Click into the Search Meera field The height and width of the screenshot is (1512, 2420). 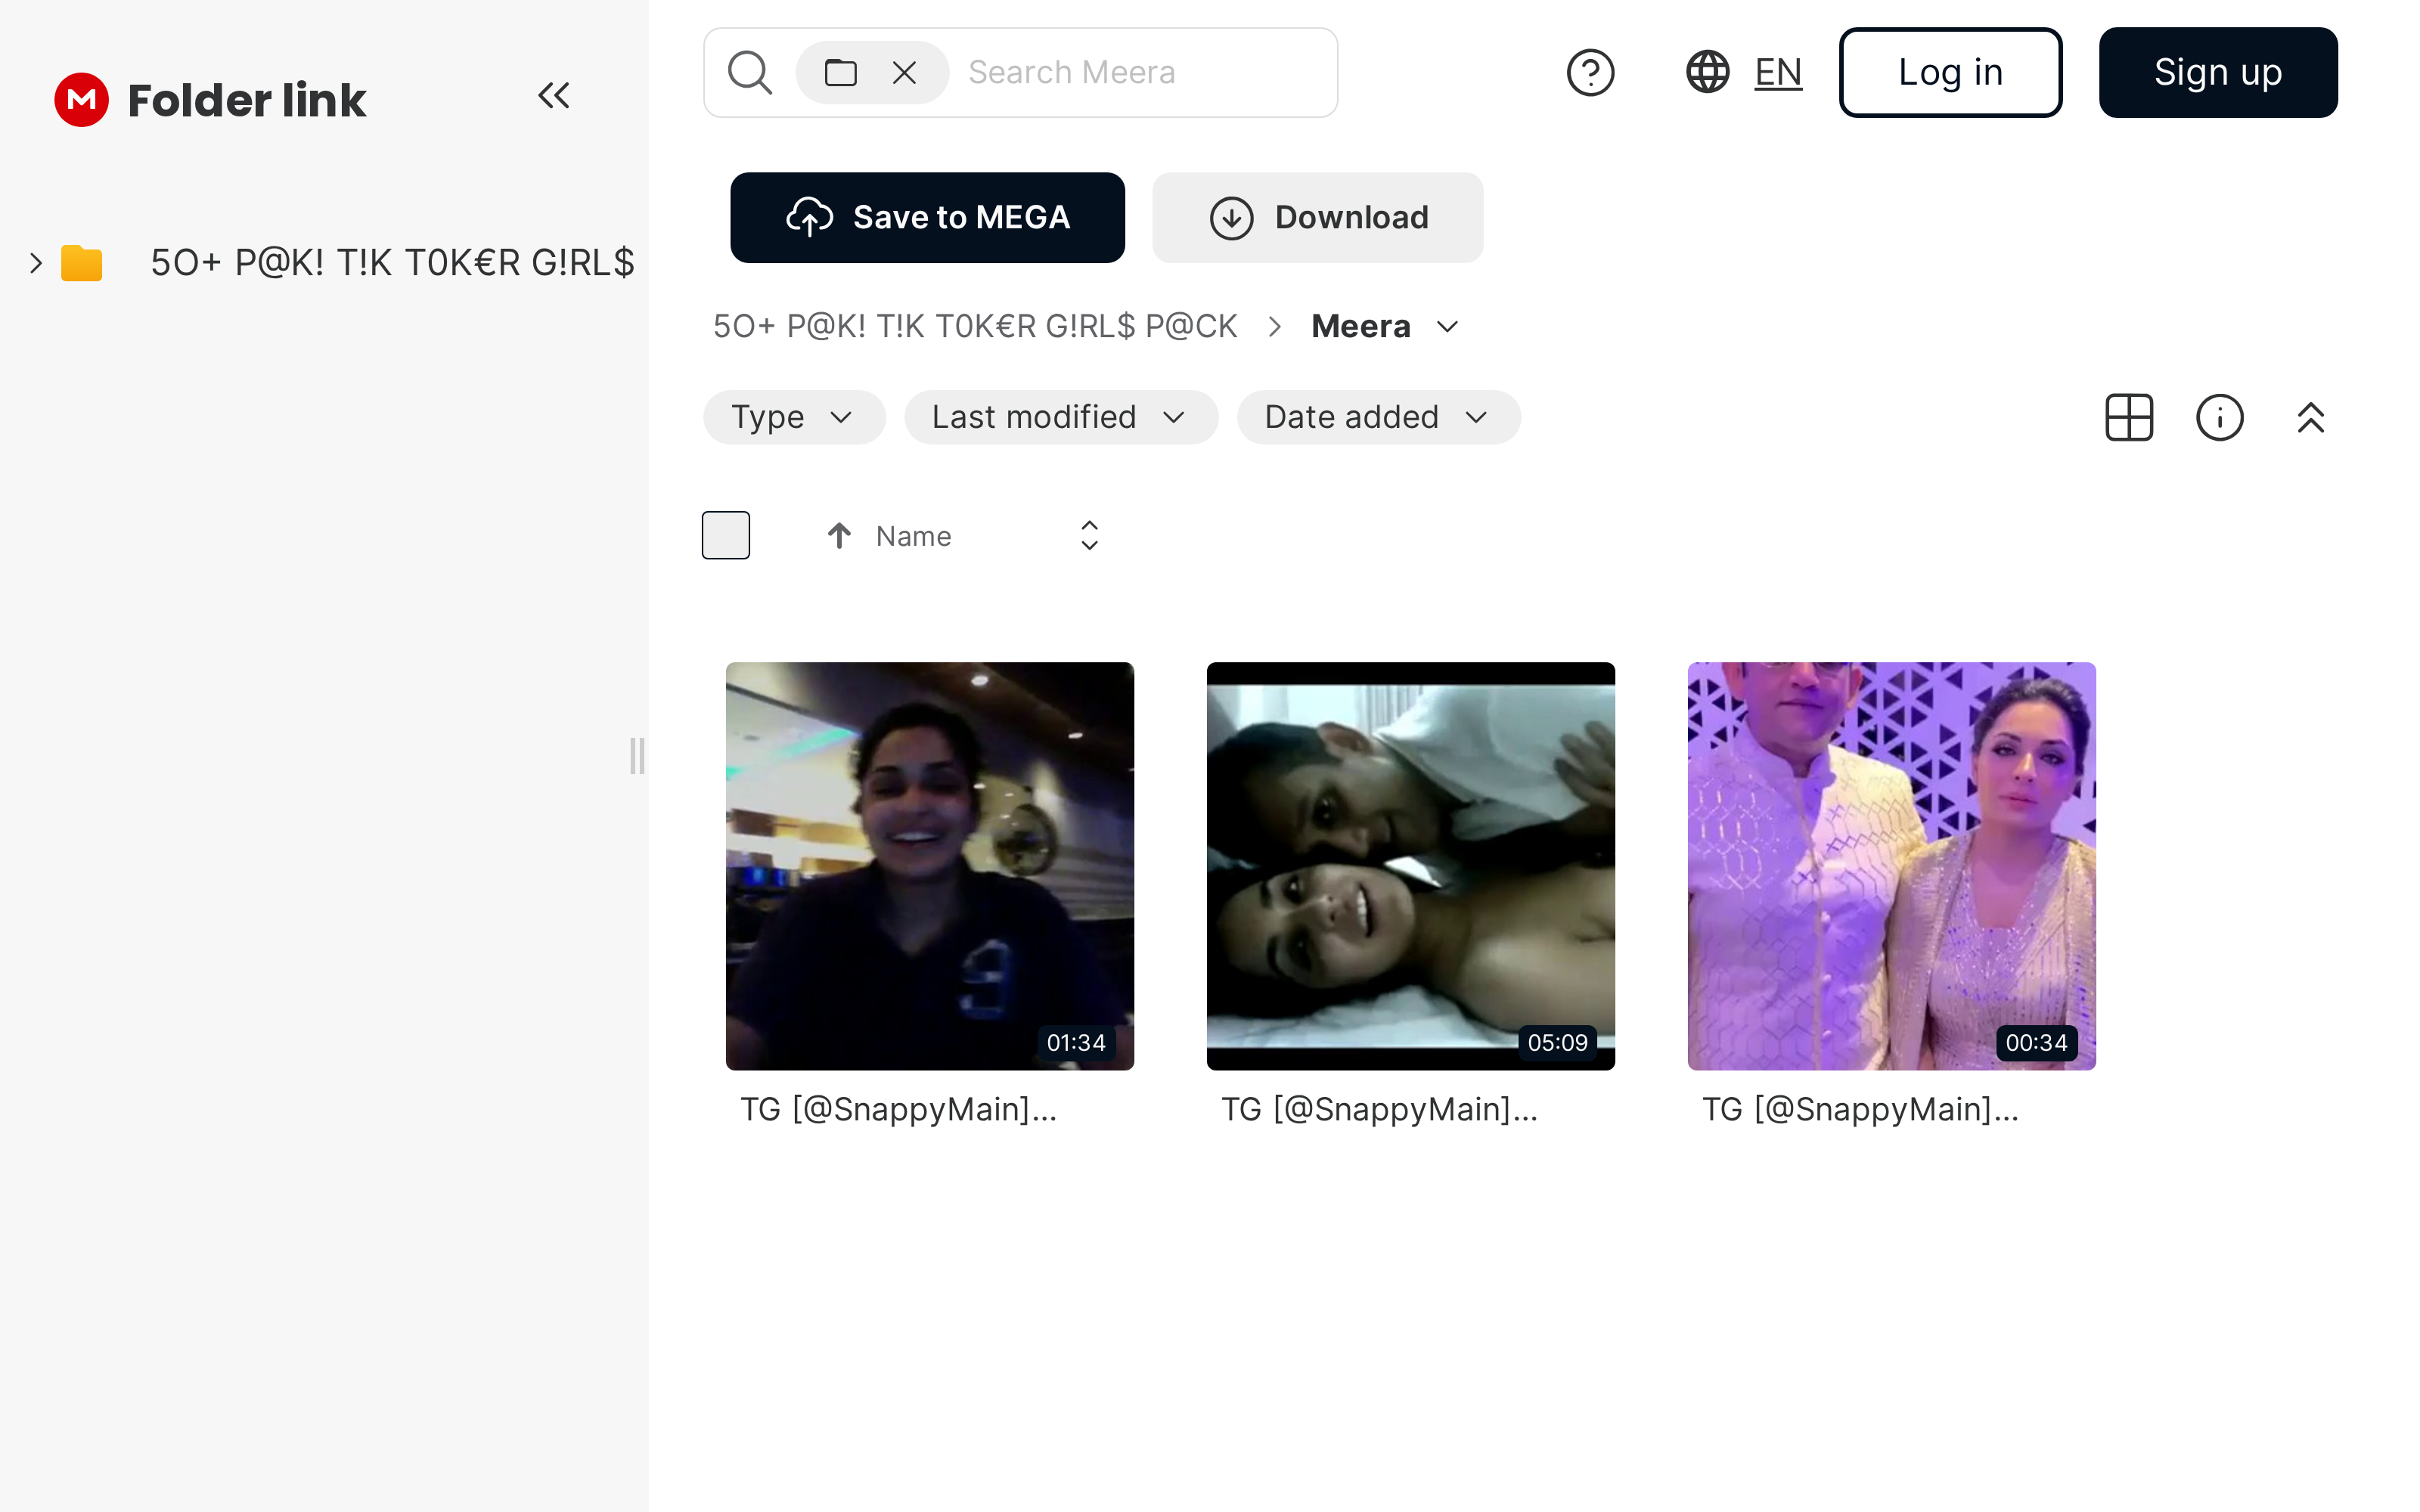click(1140, 72)
